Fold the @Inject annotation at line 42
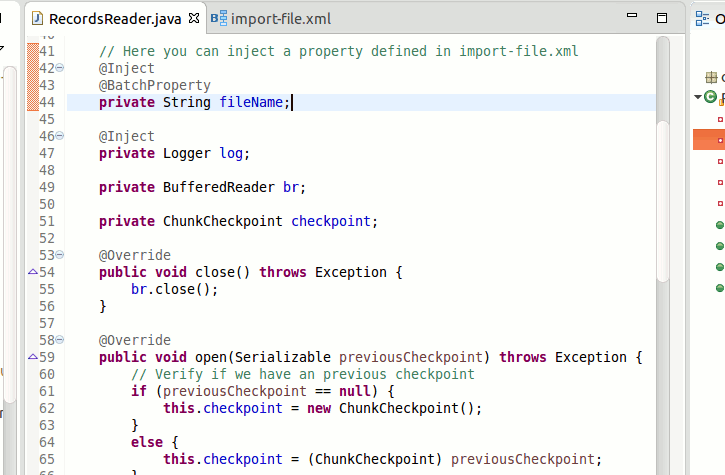The height and width of the screenshot is (475, 725). tap(60, 68)
